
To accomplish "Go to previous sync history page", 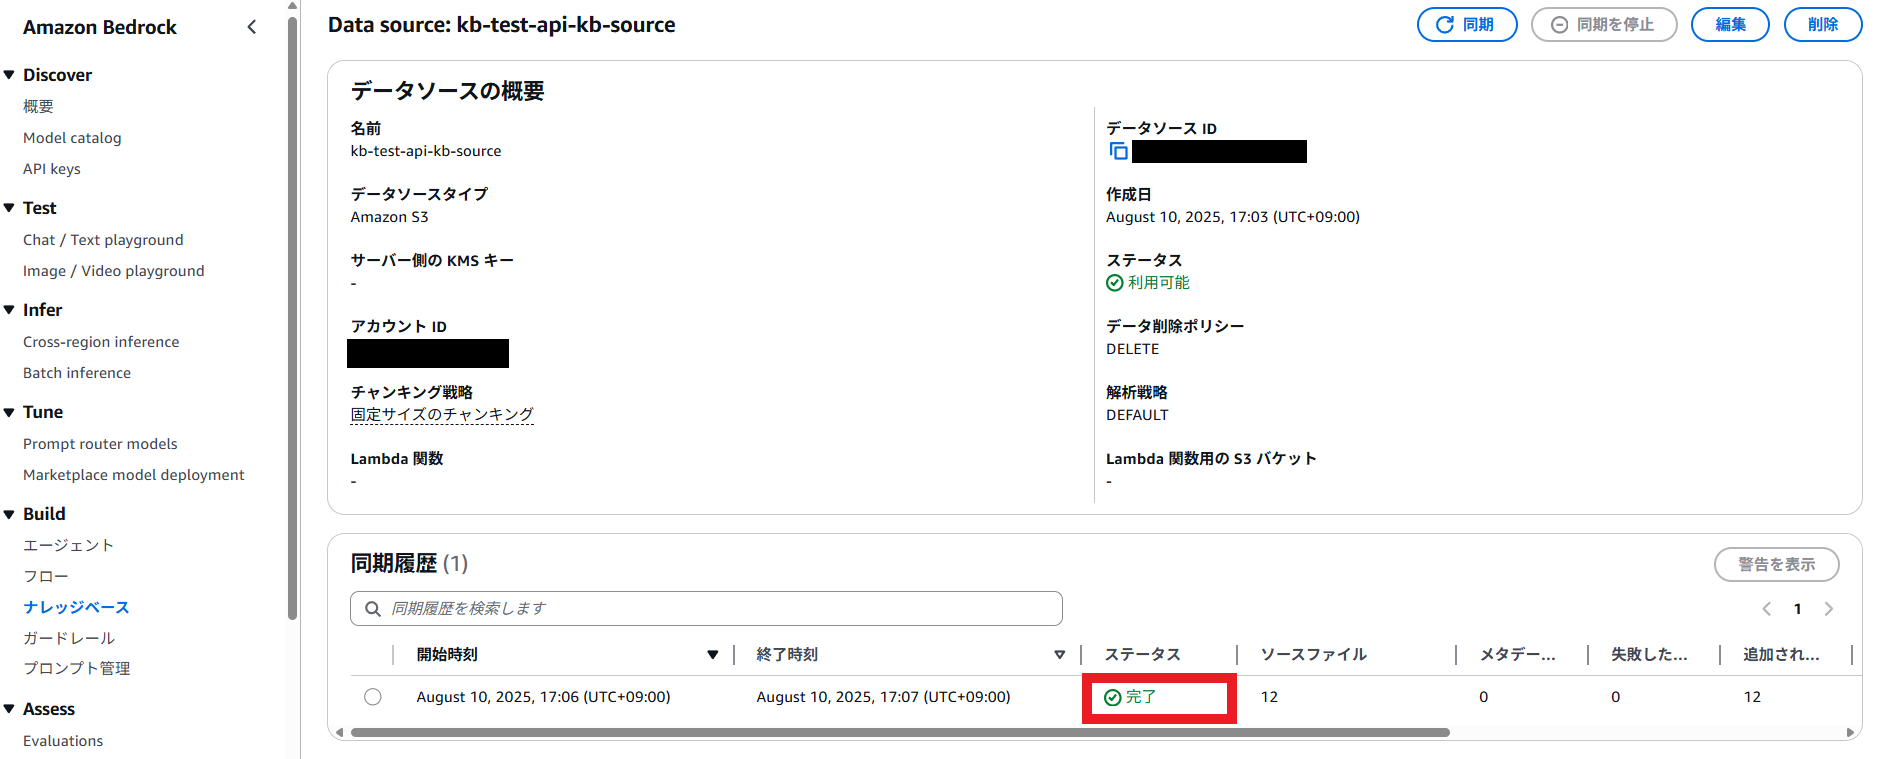I will 1767,608.
